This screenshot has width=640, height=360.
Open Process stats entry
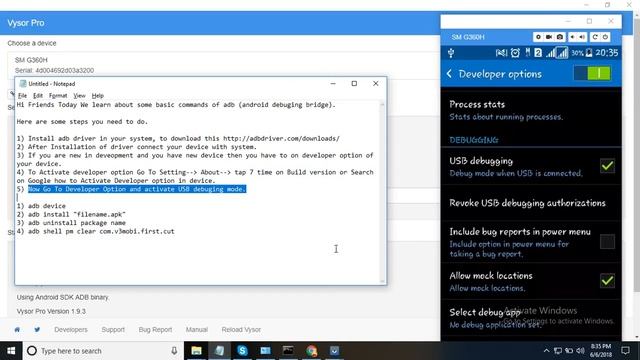(531, 110)
